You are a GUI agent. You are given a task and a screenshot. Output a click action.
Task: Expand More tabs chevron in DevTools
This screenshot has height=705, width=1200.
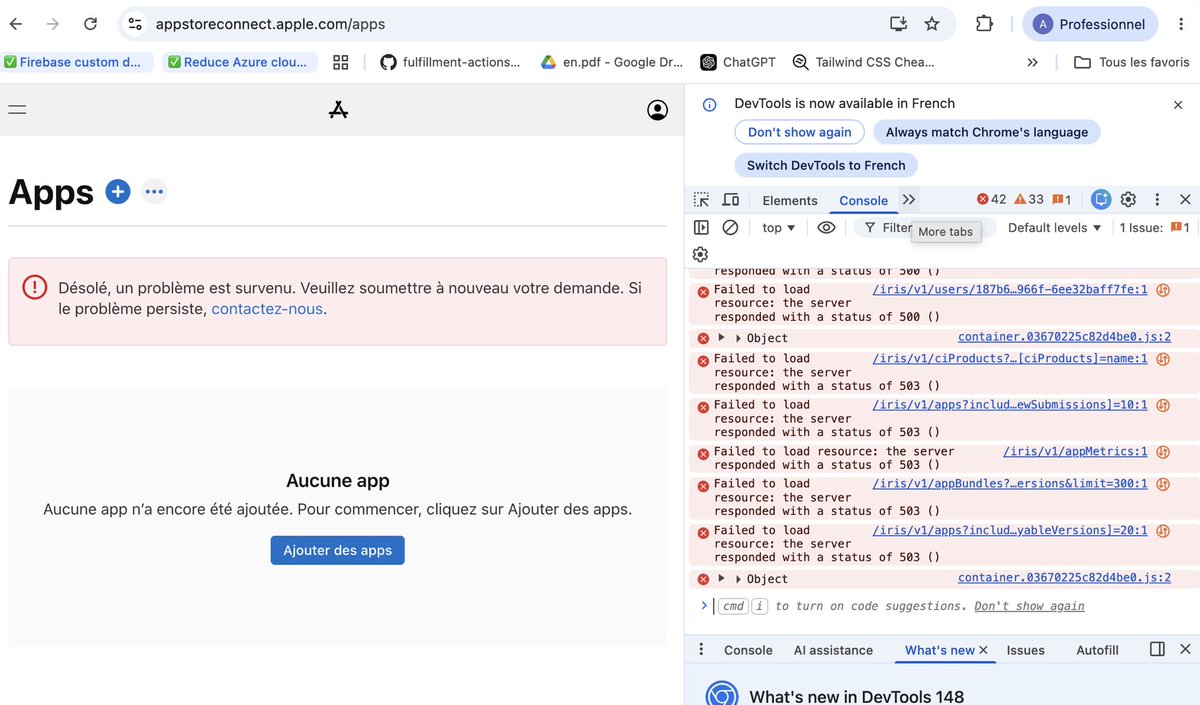[908, 200]
